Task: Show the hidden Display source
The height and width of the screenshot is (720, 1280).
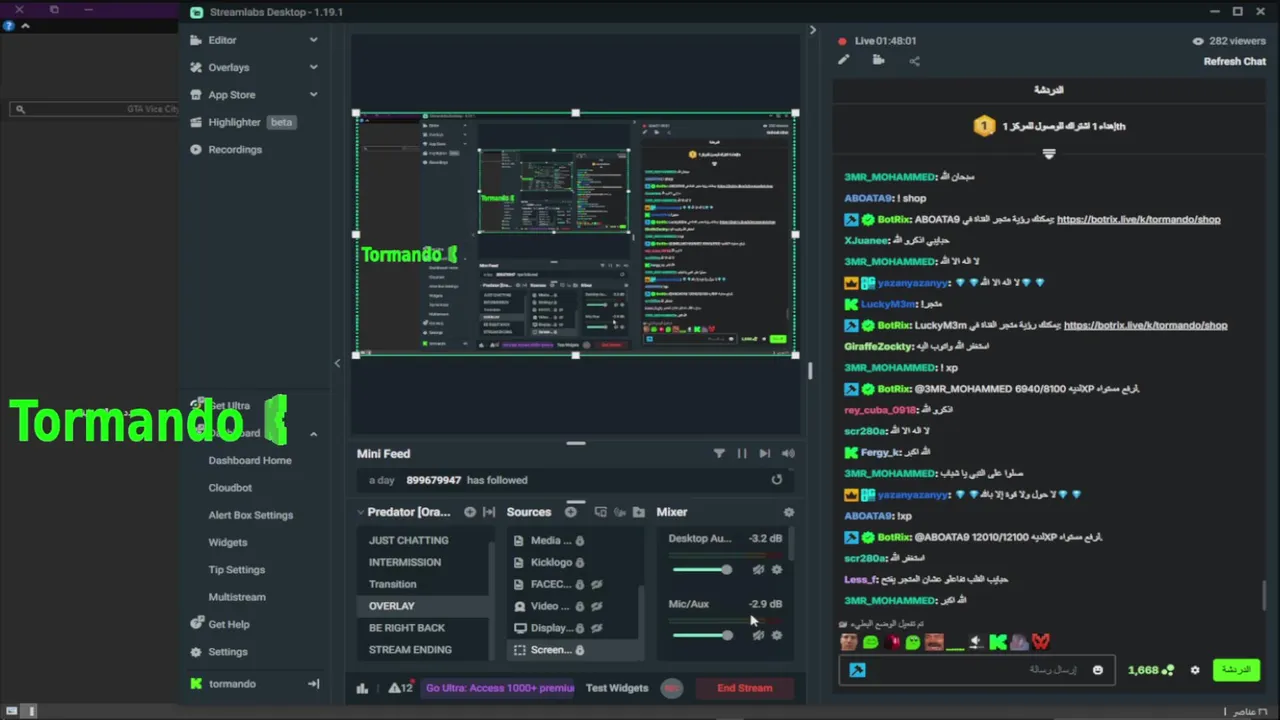Action: coord(597,628)
